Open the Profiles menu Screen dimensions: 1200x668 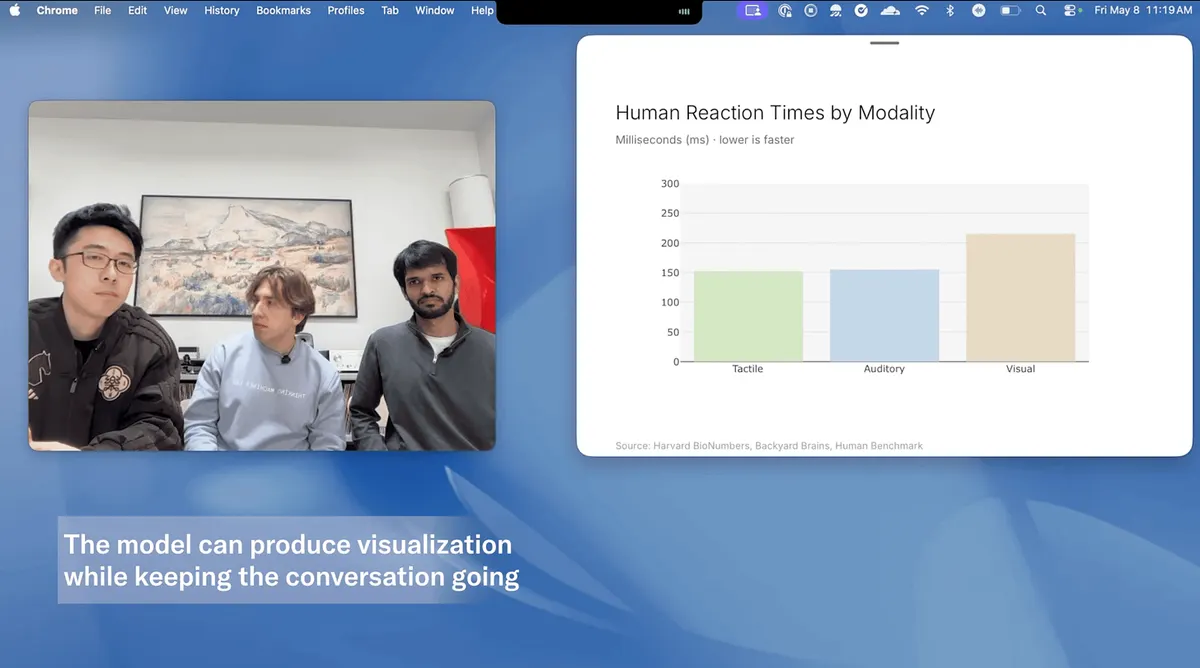[x=346, y=10]
